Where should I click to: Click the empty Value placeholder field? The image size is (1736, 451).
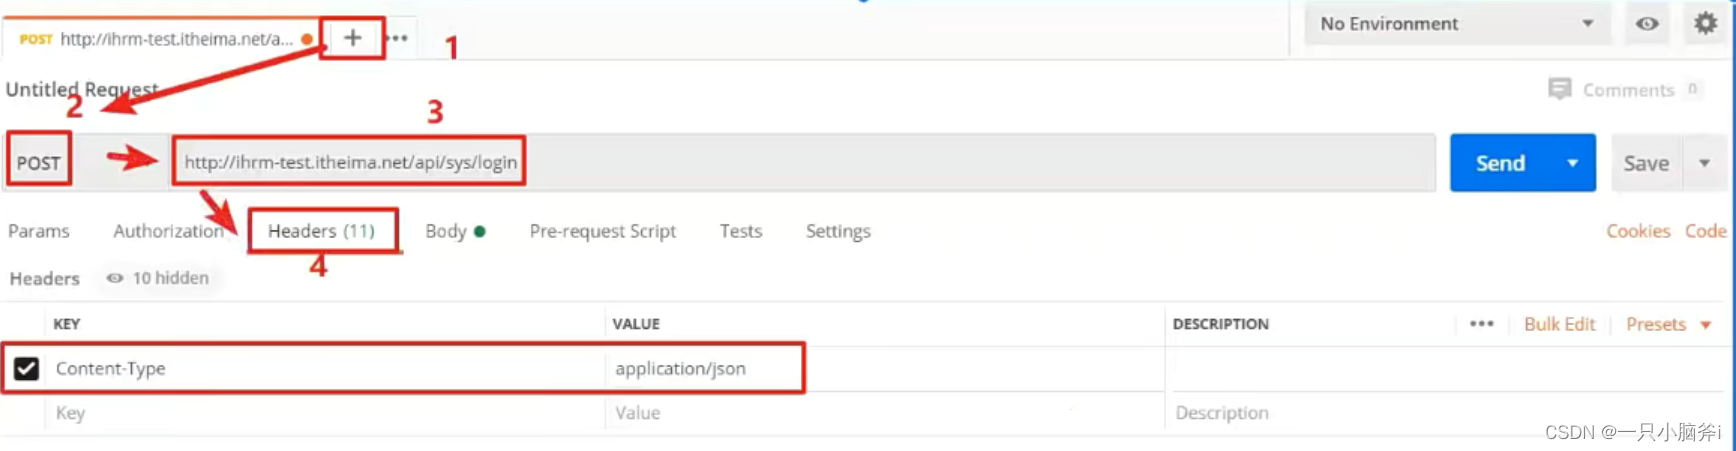pyautogui.click(x=885, y=413)
